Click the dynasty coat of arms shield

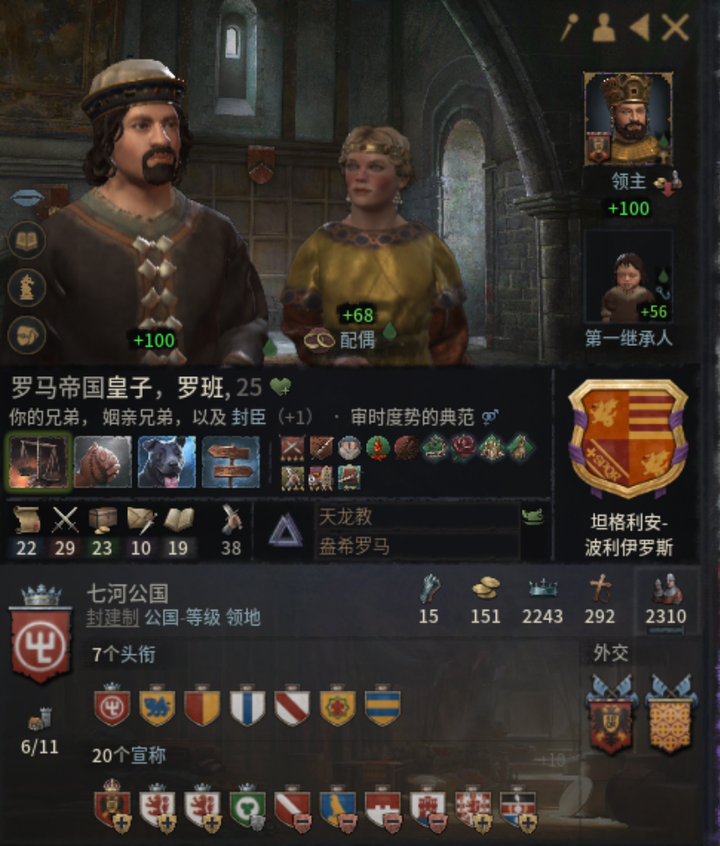click(628, 438)
